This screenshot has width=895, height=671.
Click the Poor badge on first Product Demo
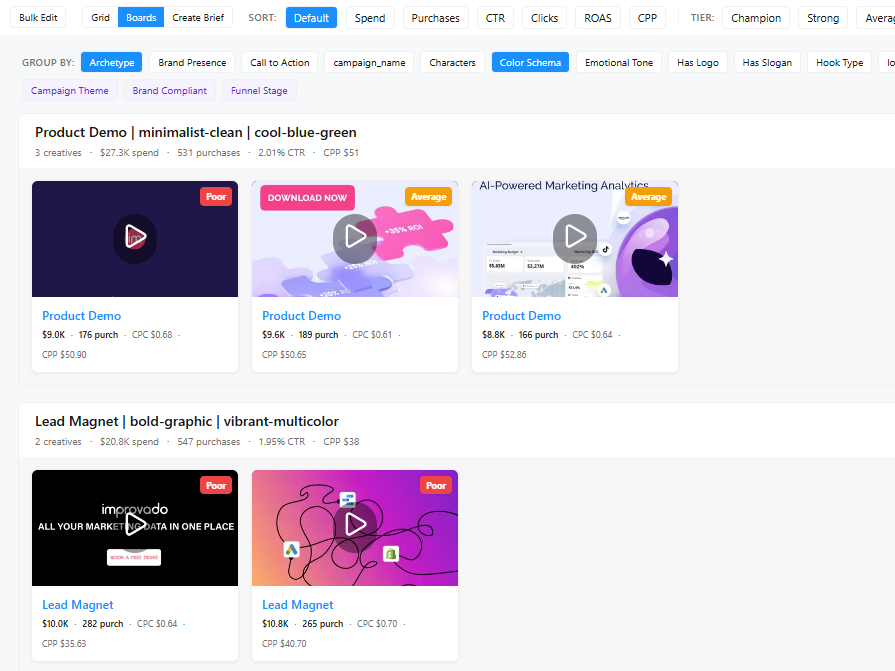(217, 197)
